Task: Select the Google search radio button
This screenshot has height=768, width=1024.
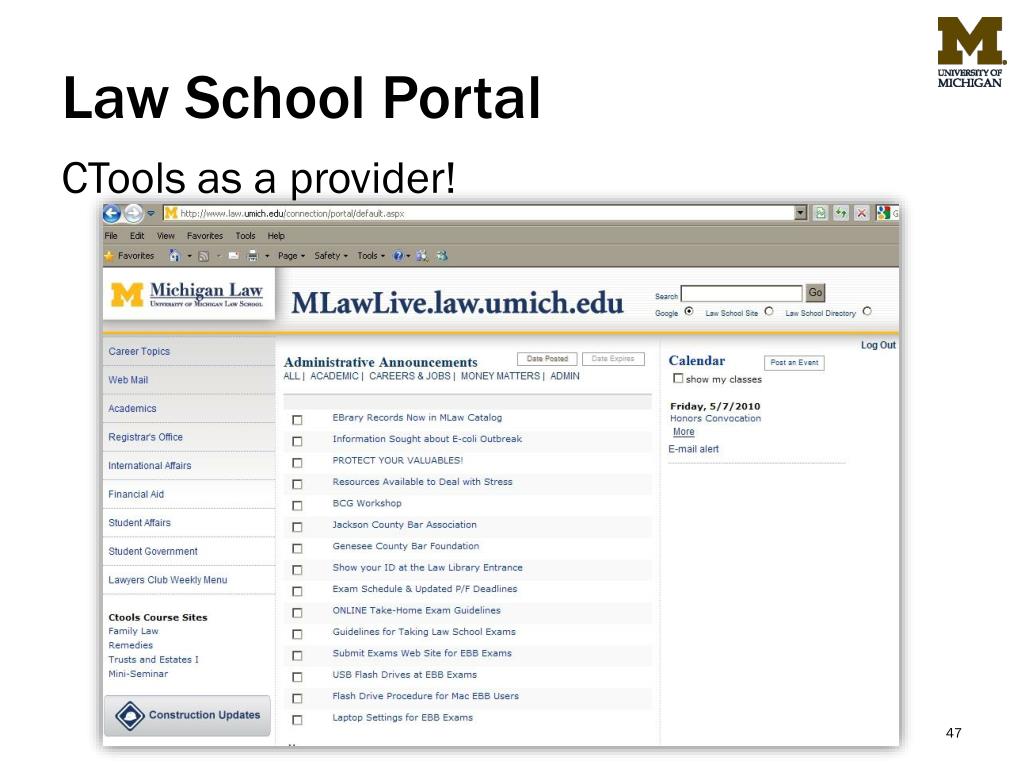Action: tap(688, 312)
